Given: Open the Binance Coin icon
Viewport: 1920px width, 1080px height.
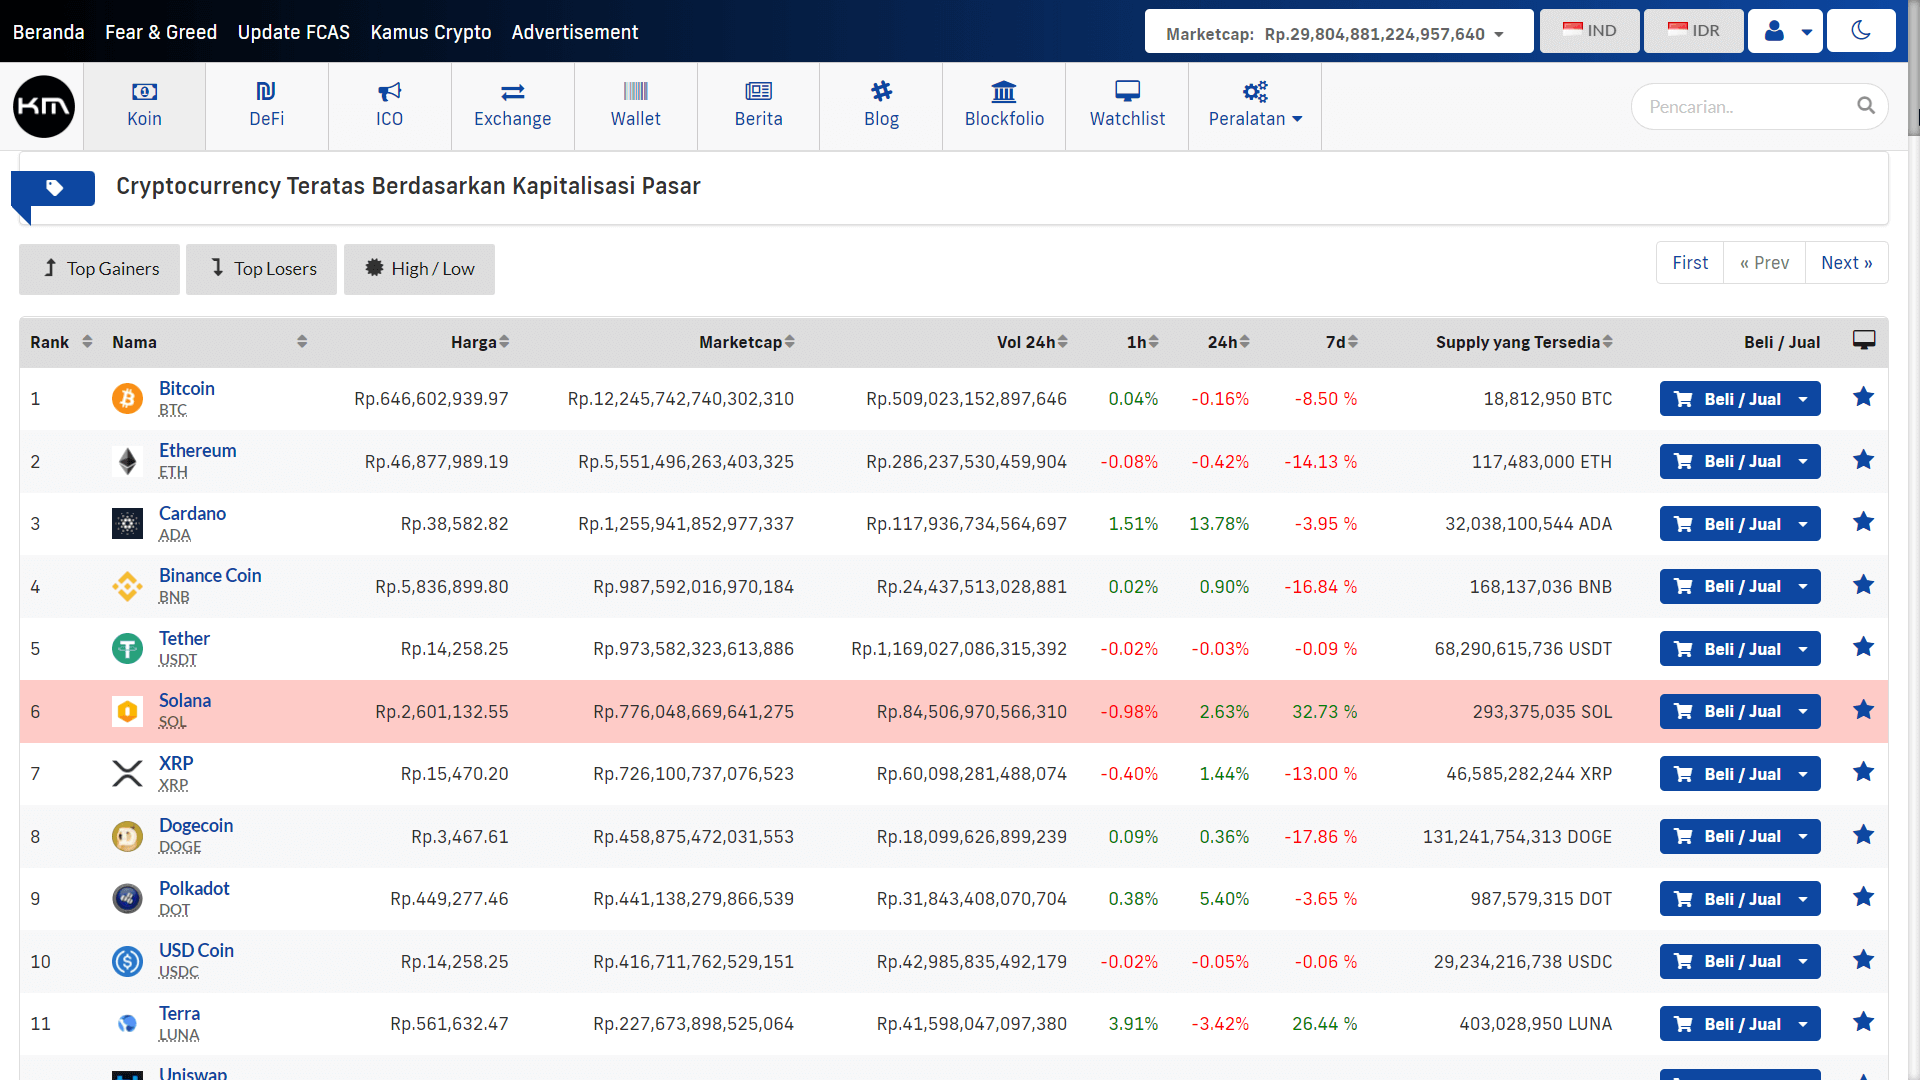Looking at the screenshot, I should click(127, 586).
